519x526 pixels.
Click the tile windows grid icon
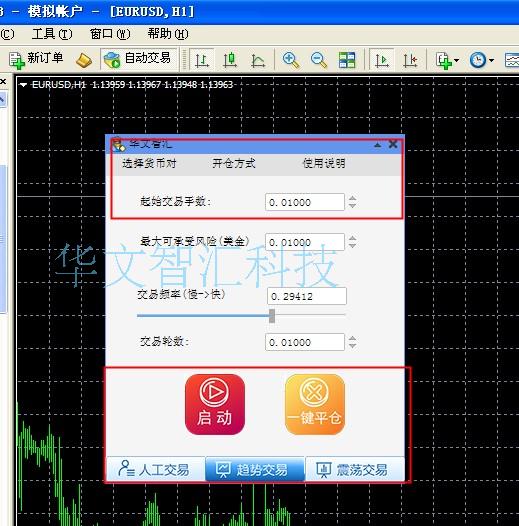pos(347,60)
